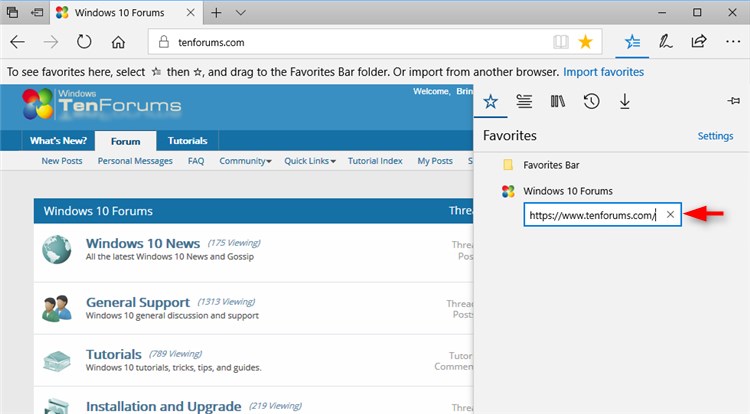Viewport: 750px width, 414px height.
Task: Select the Favorites star tab in hub
Action: tap(490, 101)
